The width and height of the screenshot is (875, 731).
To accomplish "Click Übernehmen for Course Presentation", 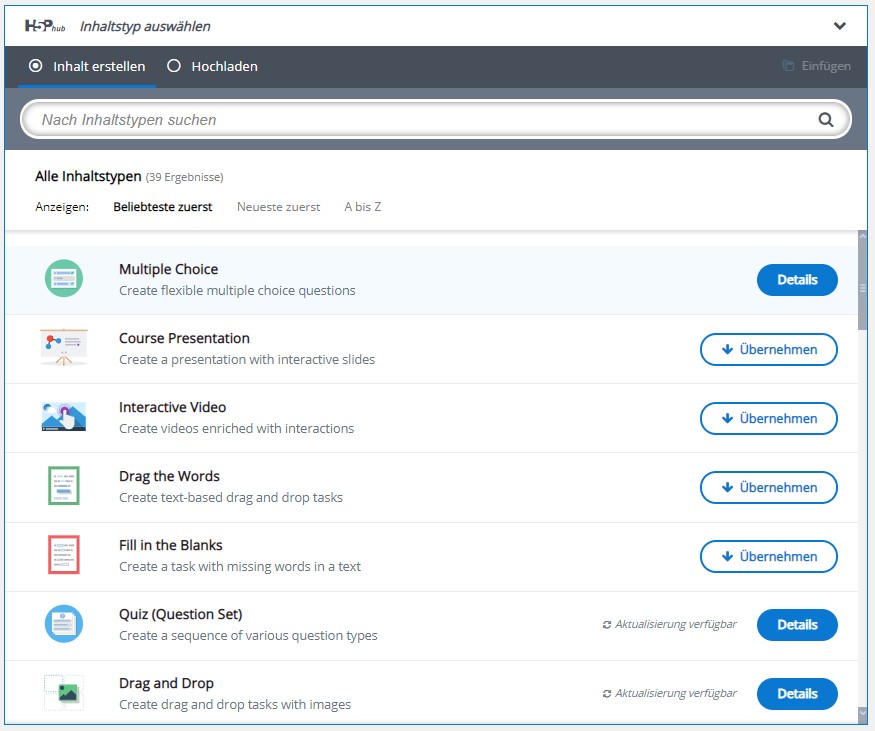I will (768, 349).
